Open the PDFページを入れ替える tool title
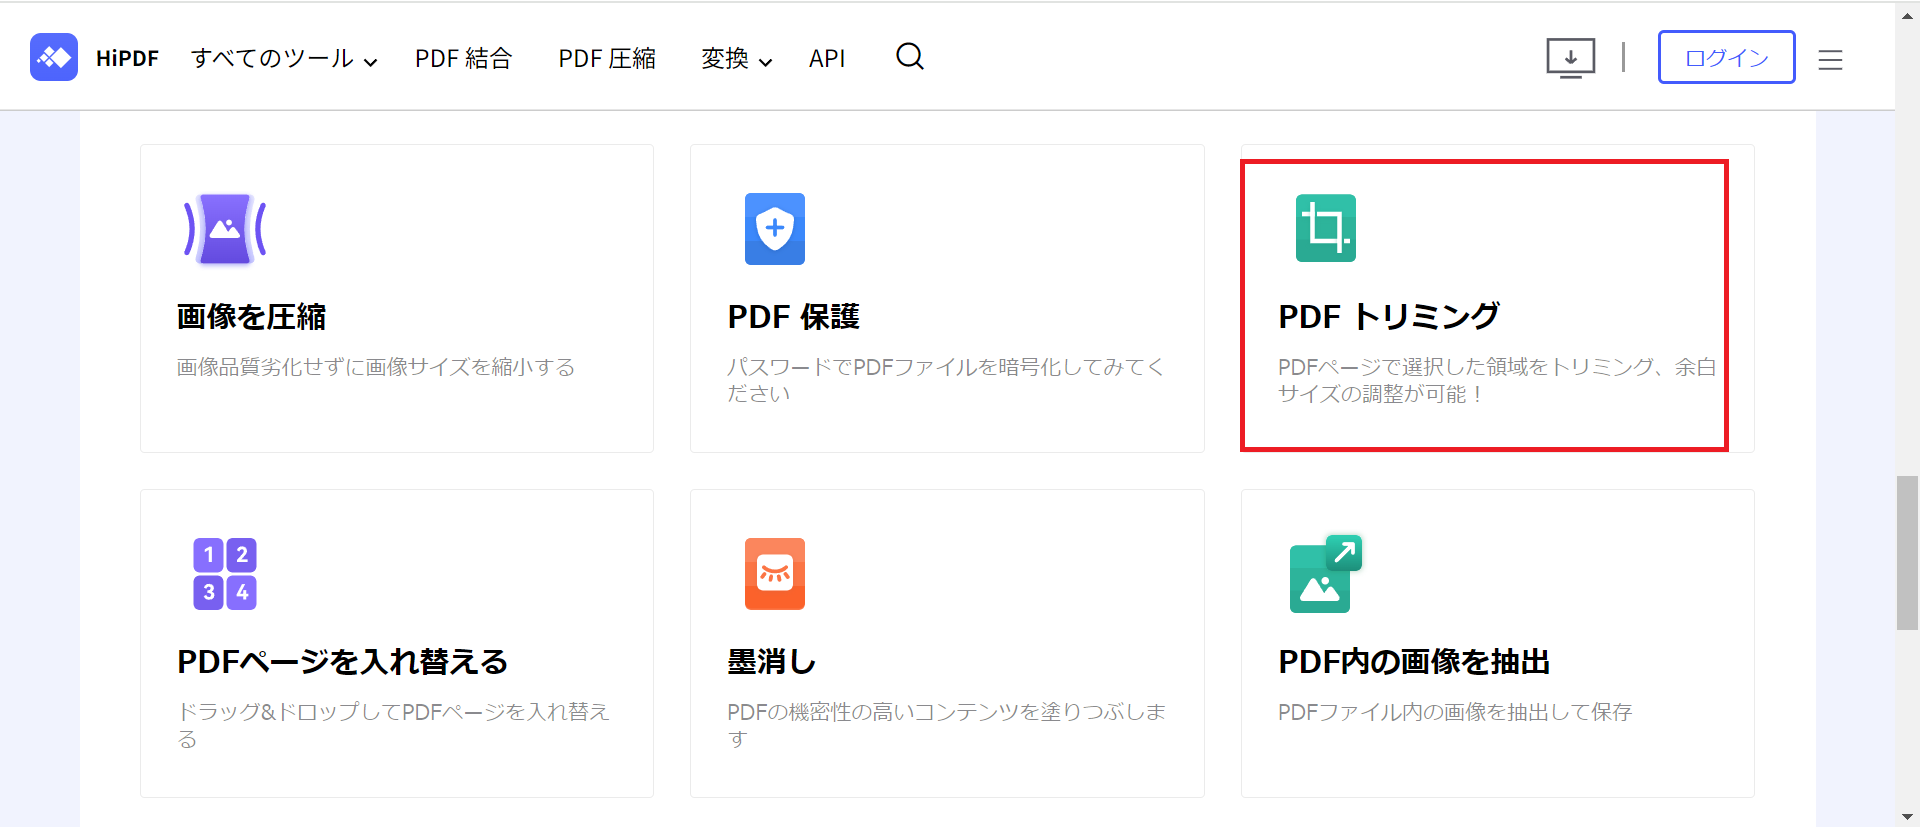Image resolution: width=1920 pixels, height=827 pixels. [343, 662]
